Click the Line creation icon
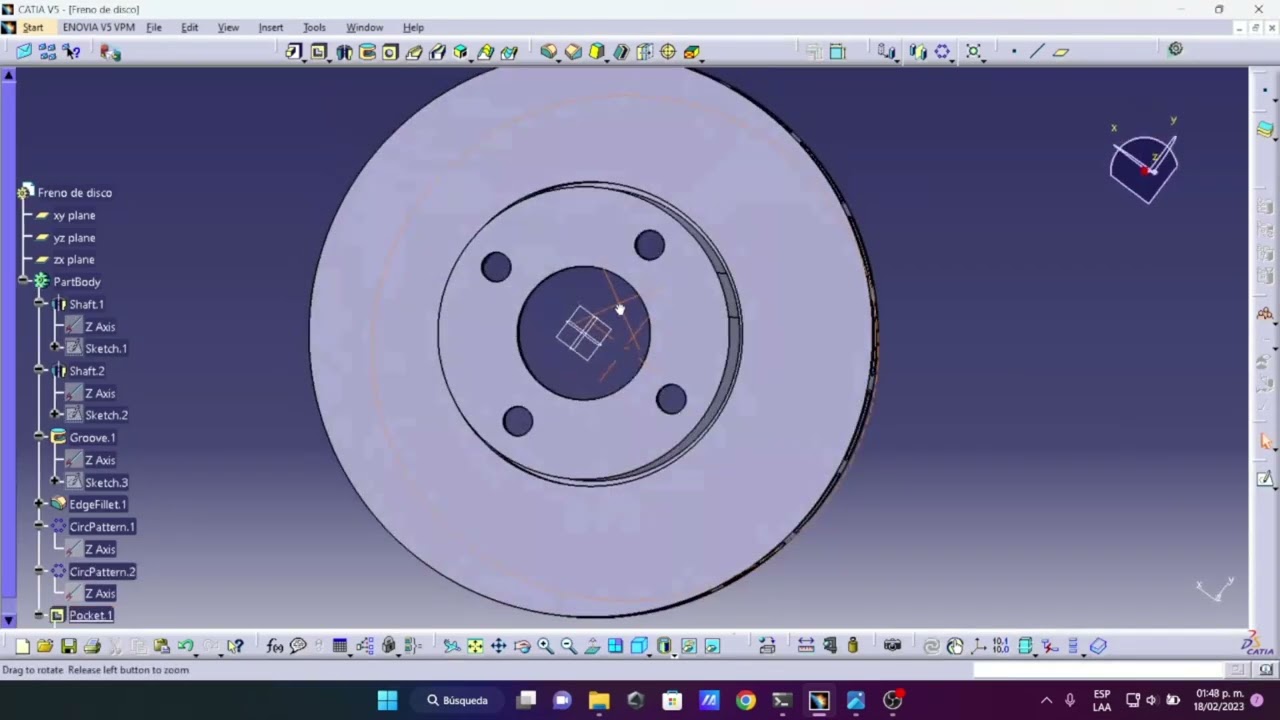 (1037, 52)
